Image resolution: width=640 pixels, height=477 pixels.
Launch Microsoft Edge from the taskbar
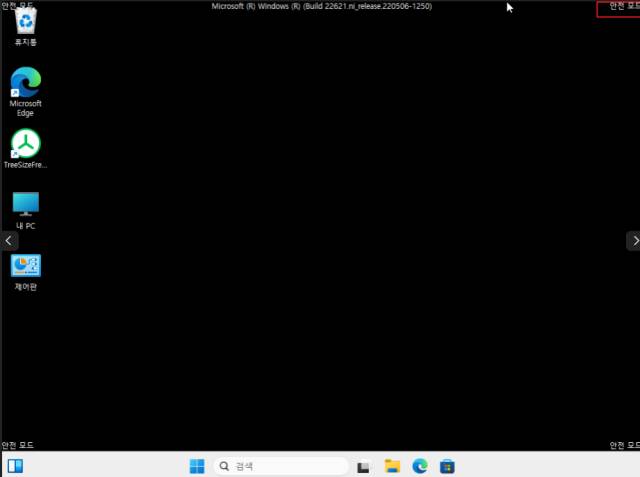click(421, 466)
